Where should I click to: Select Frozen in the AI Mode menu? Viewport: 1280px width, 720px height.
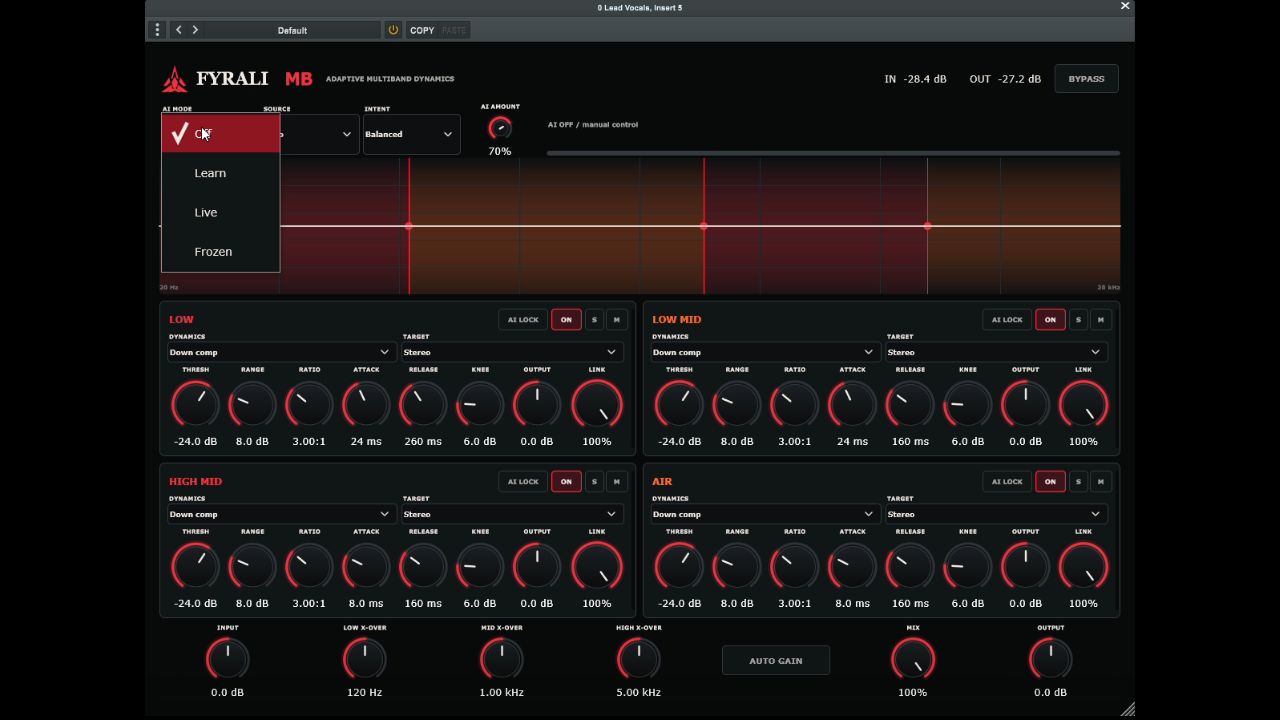[221, 251]
